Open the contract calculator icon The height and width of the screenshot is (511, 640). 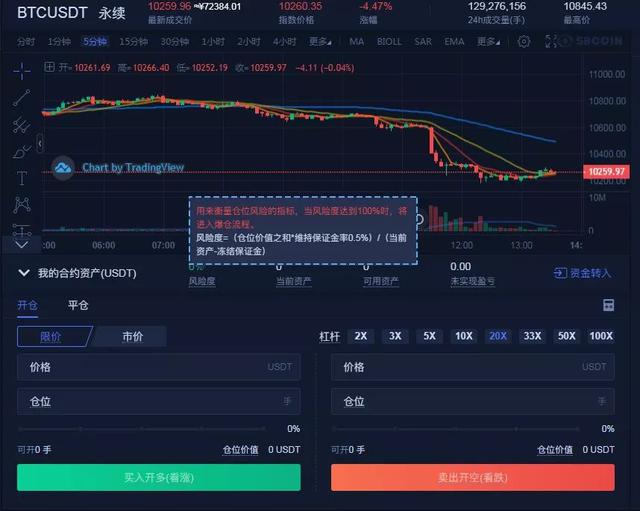tap(609, 305)
